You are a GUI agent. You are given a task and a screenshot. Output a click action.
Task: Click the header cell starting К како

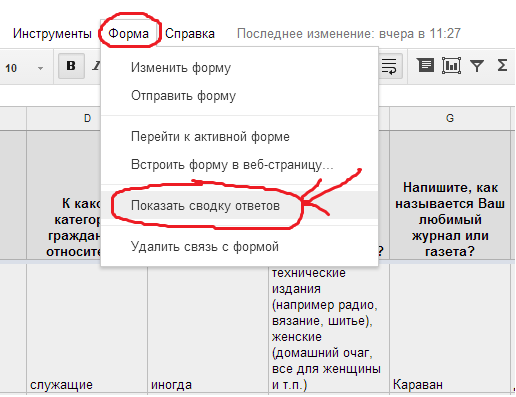[64, 195]
